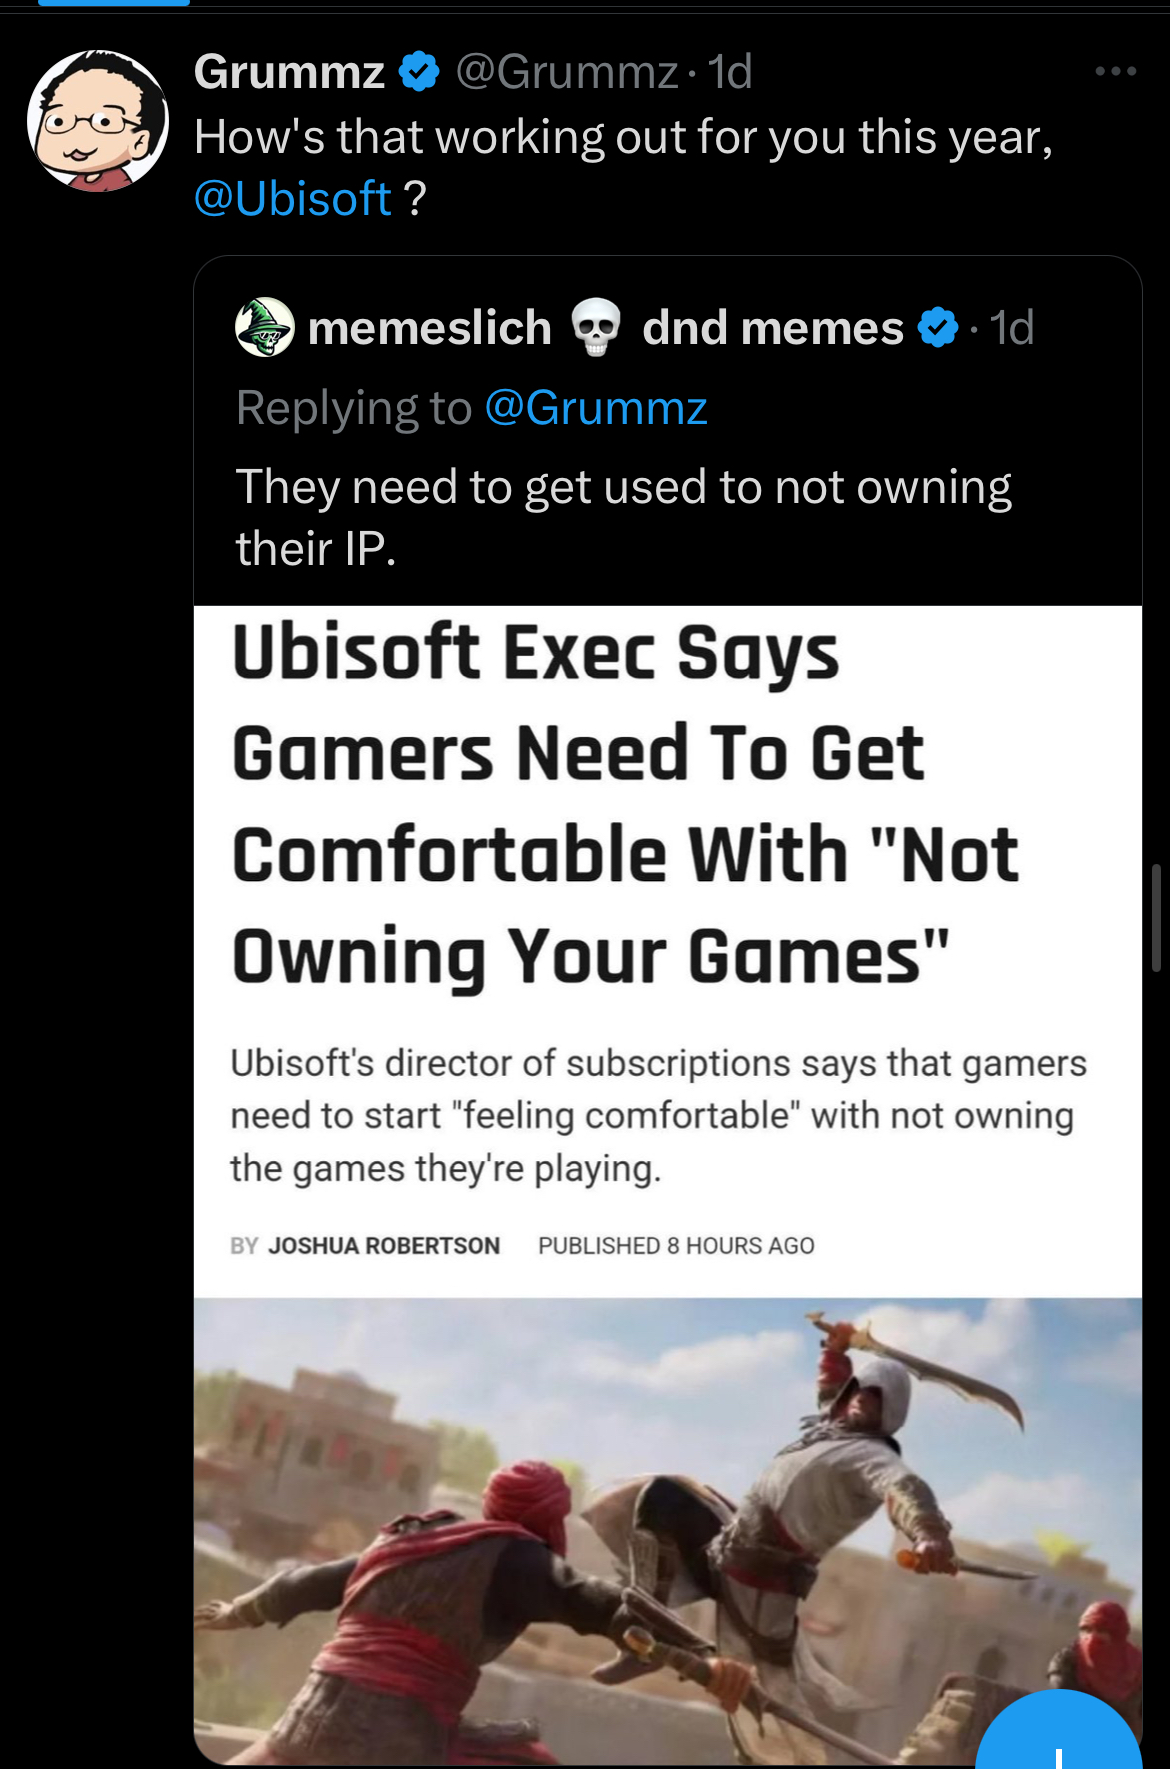
Task: Open memeslich dnd memes profile name
Action: (605, 328)
